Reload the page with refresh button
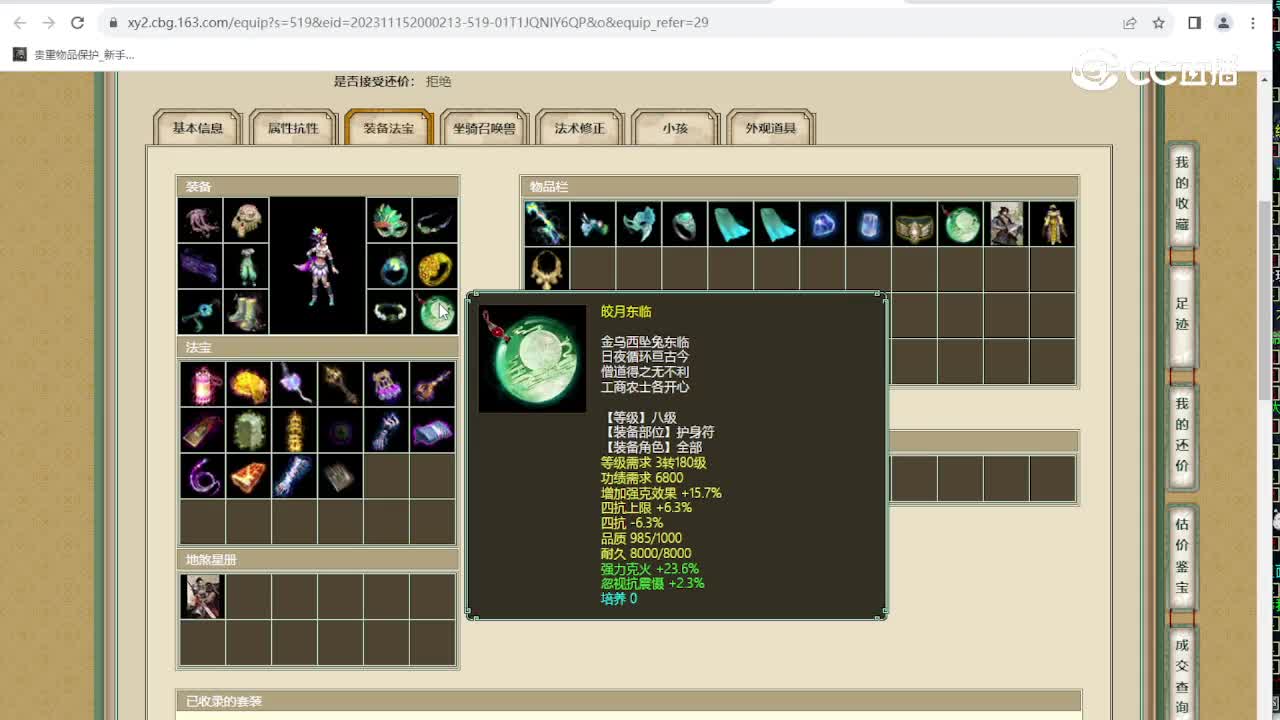The image size is (1280, 720). point(77,22)
